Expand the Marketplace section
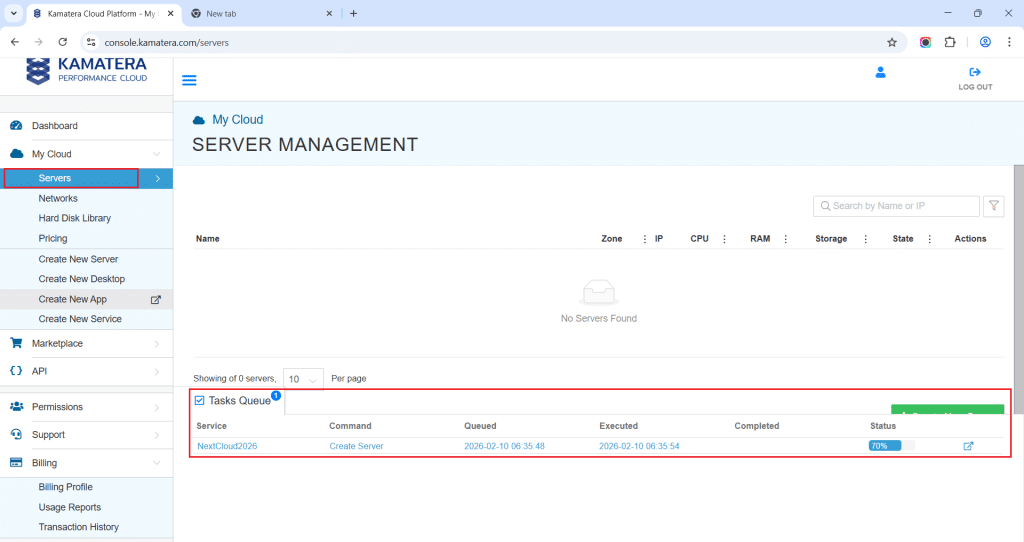1024x542 pixels. coord(157,343)
